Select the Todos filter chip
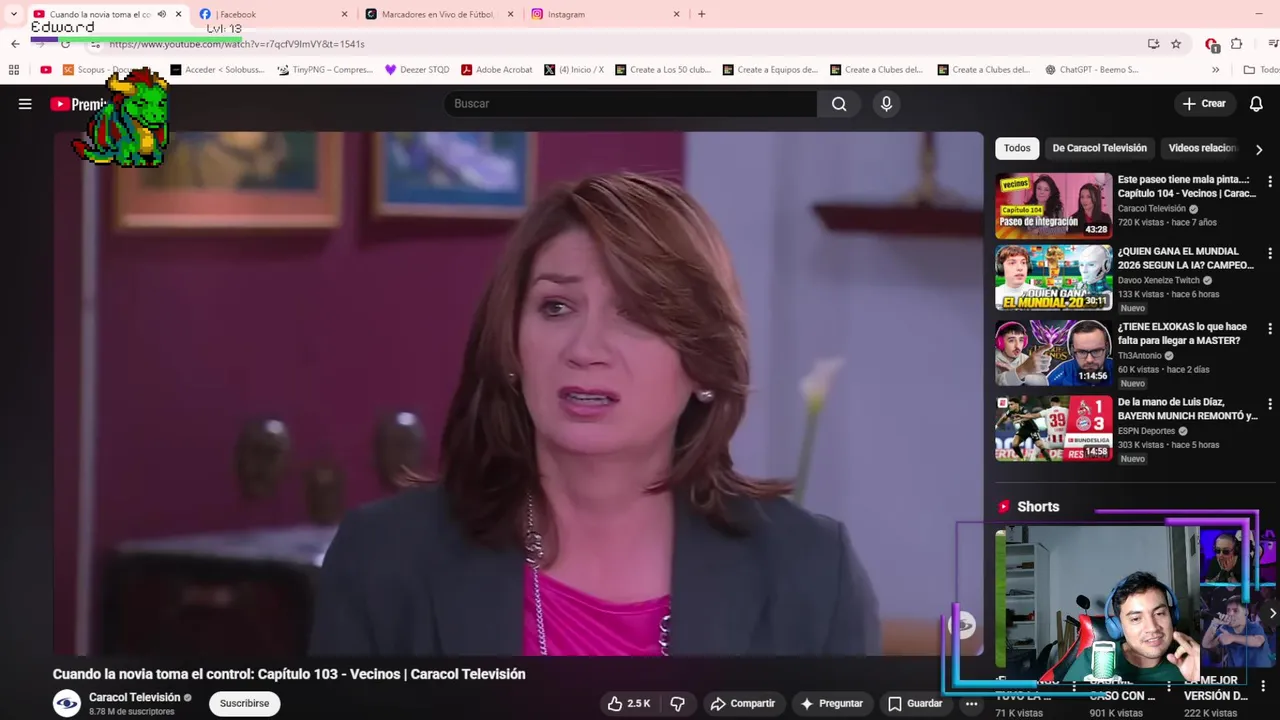The height and width of the screenshot is (720, 1280). (1017, 148)
